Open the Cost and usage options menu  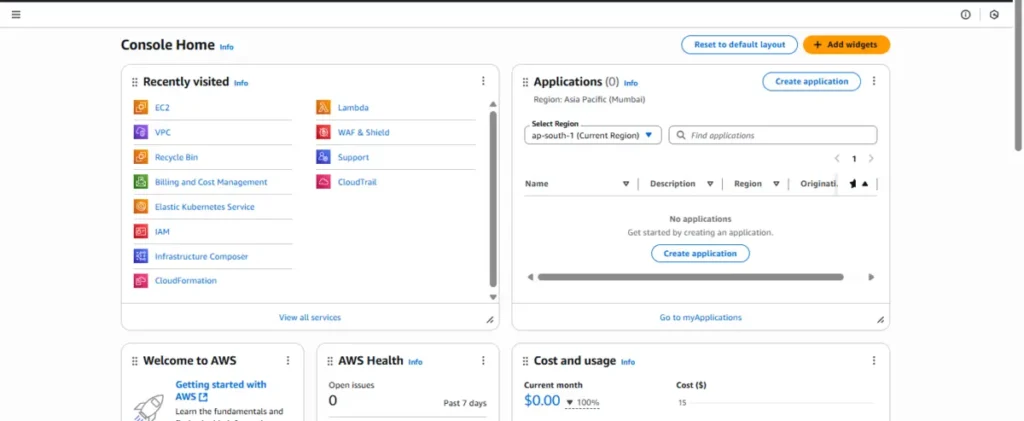874,360
